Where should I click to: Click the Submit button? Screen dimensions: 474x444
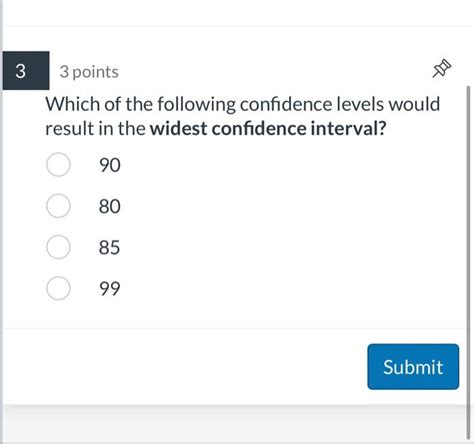tap(413, 367)
